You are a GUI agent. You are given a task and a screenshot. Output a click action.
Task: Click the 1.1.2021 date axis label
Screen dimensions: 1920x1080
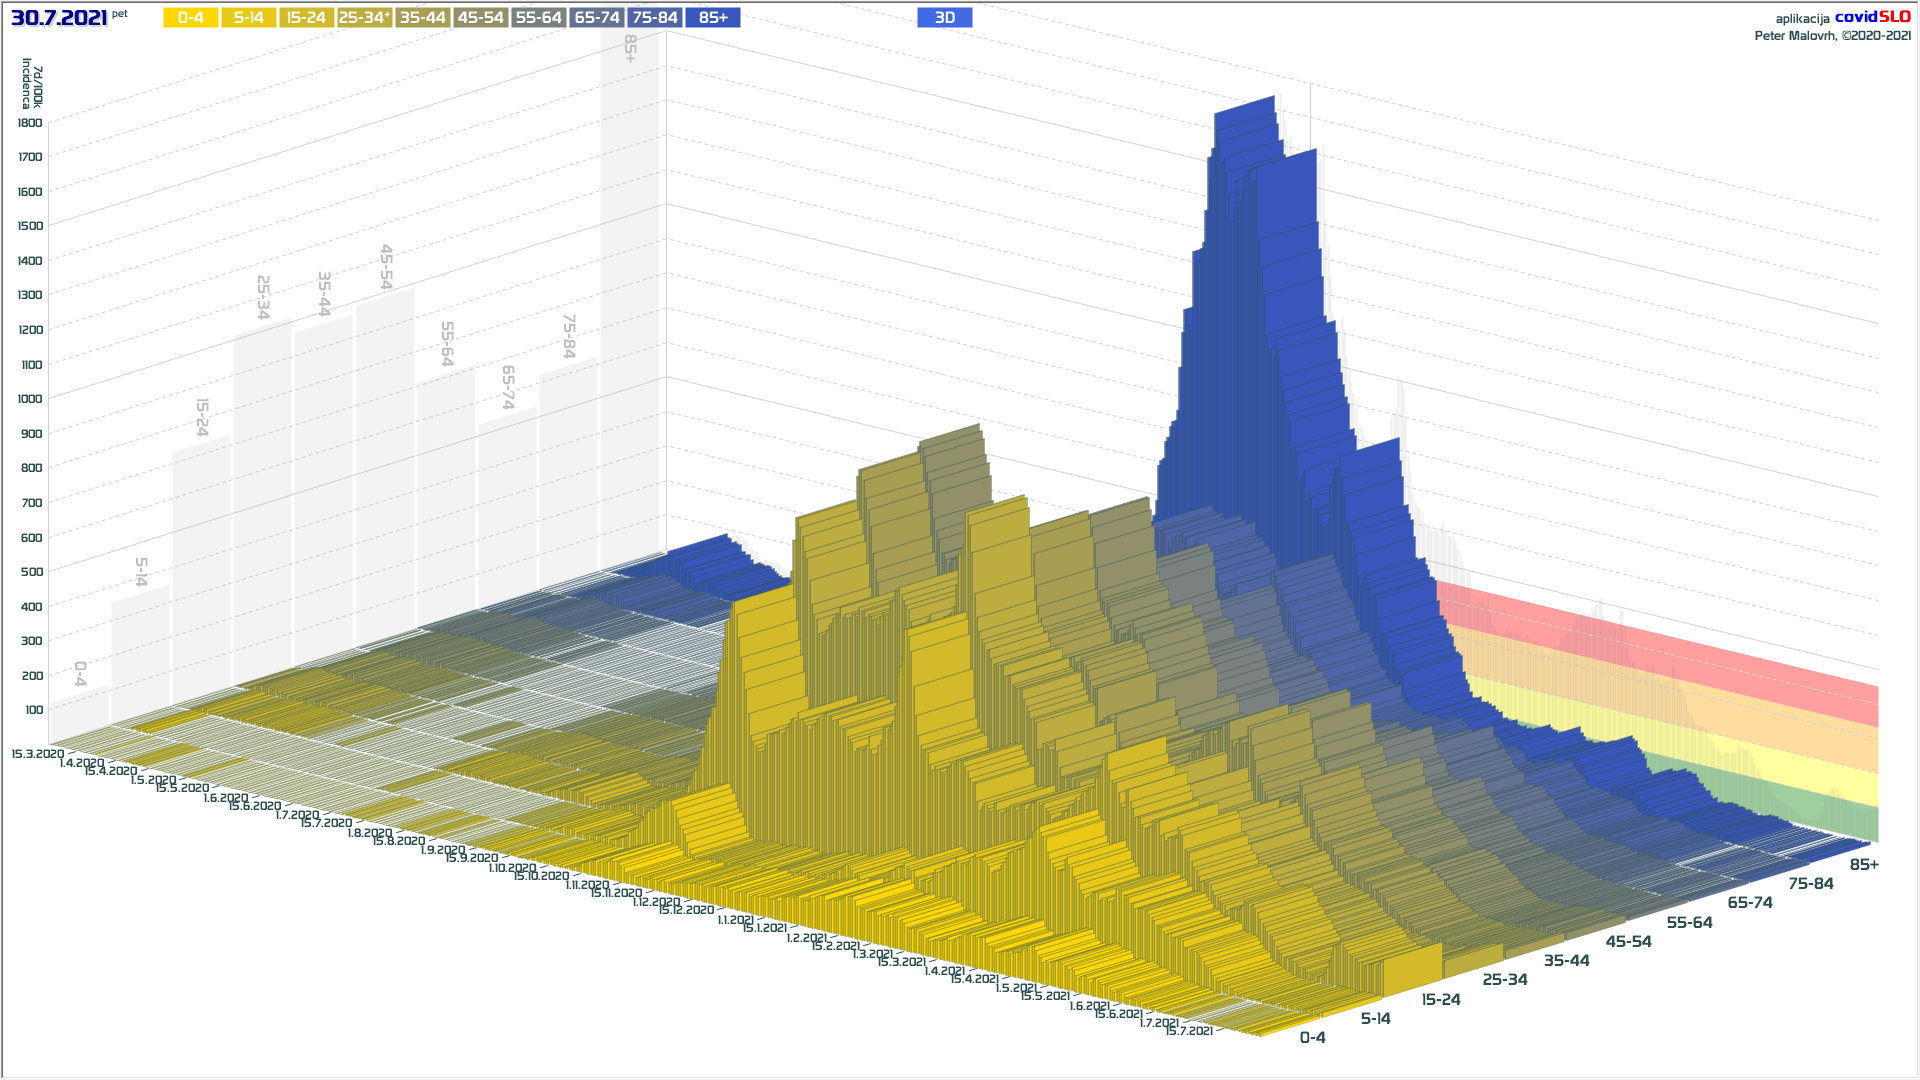click(735, 919)
